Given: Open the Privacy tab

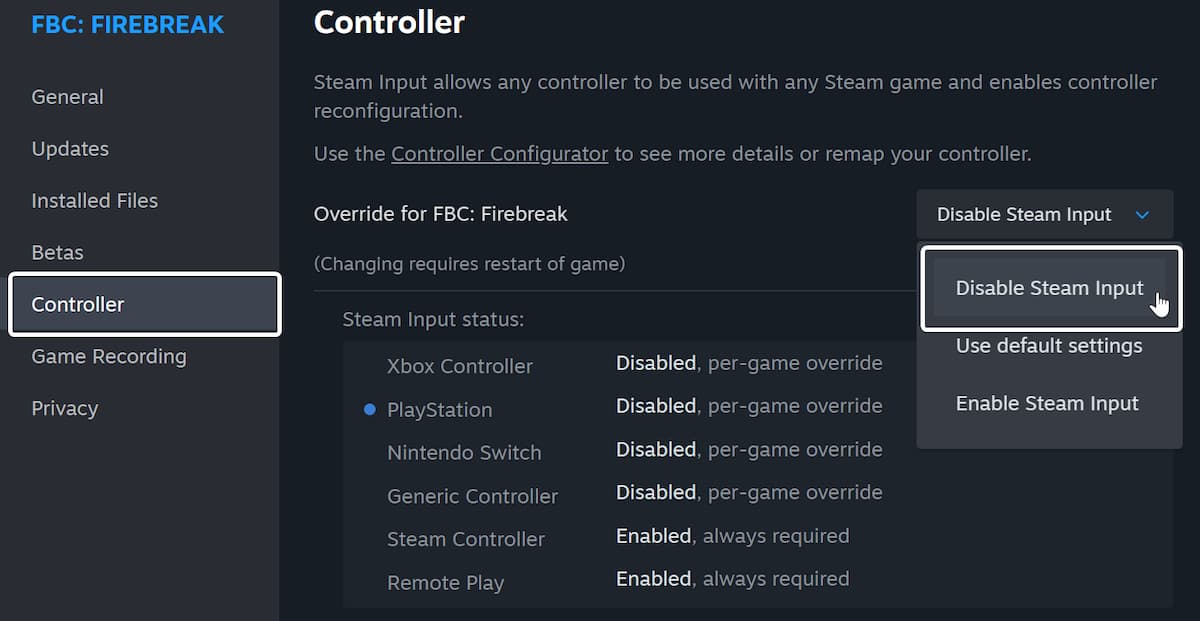Looking at the screenshot, I should click(x=65, y=409).
